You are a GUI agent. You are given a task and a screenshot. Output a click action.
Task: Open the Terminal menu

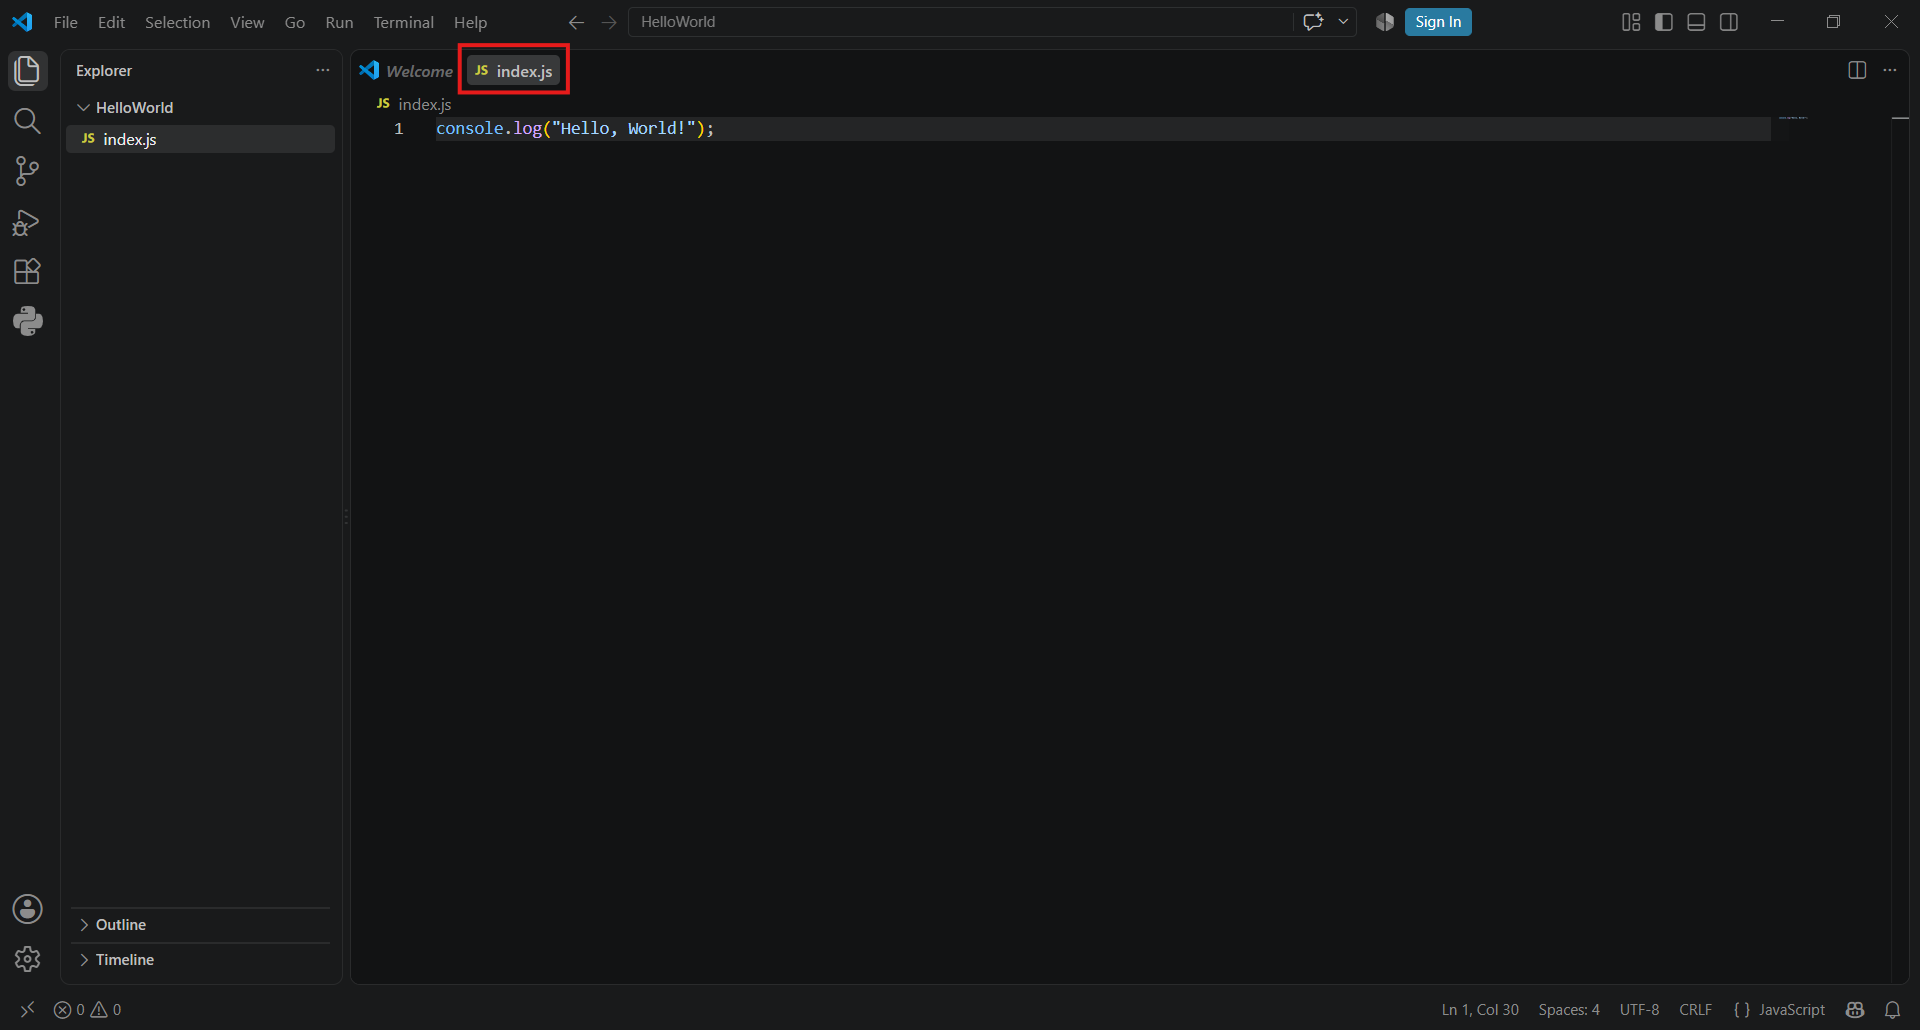[403, 22]
